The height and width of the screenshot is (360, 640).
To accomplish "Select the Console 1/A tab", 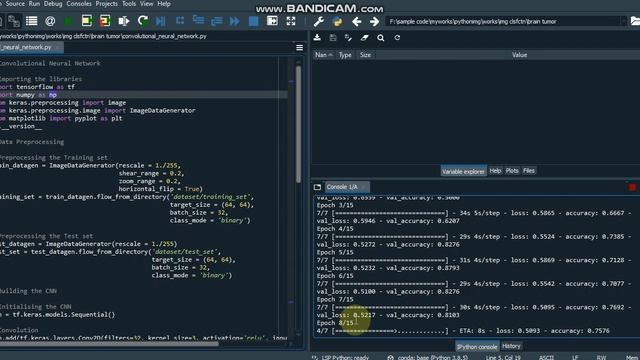I will pos(347,187).
